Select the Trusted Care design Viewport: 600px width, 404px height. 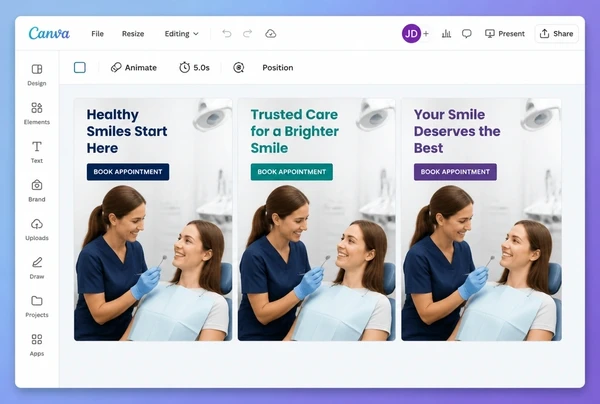(316, 220)
